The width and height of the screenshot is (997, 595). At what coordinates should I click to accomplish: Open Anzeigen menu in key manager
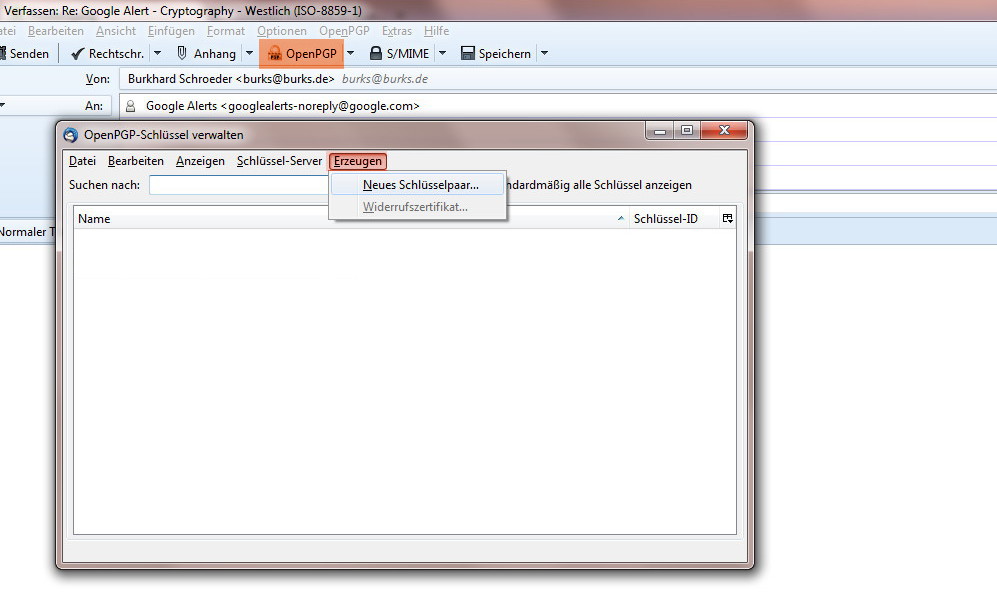click(x=200, y=161)
